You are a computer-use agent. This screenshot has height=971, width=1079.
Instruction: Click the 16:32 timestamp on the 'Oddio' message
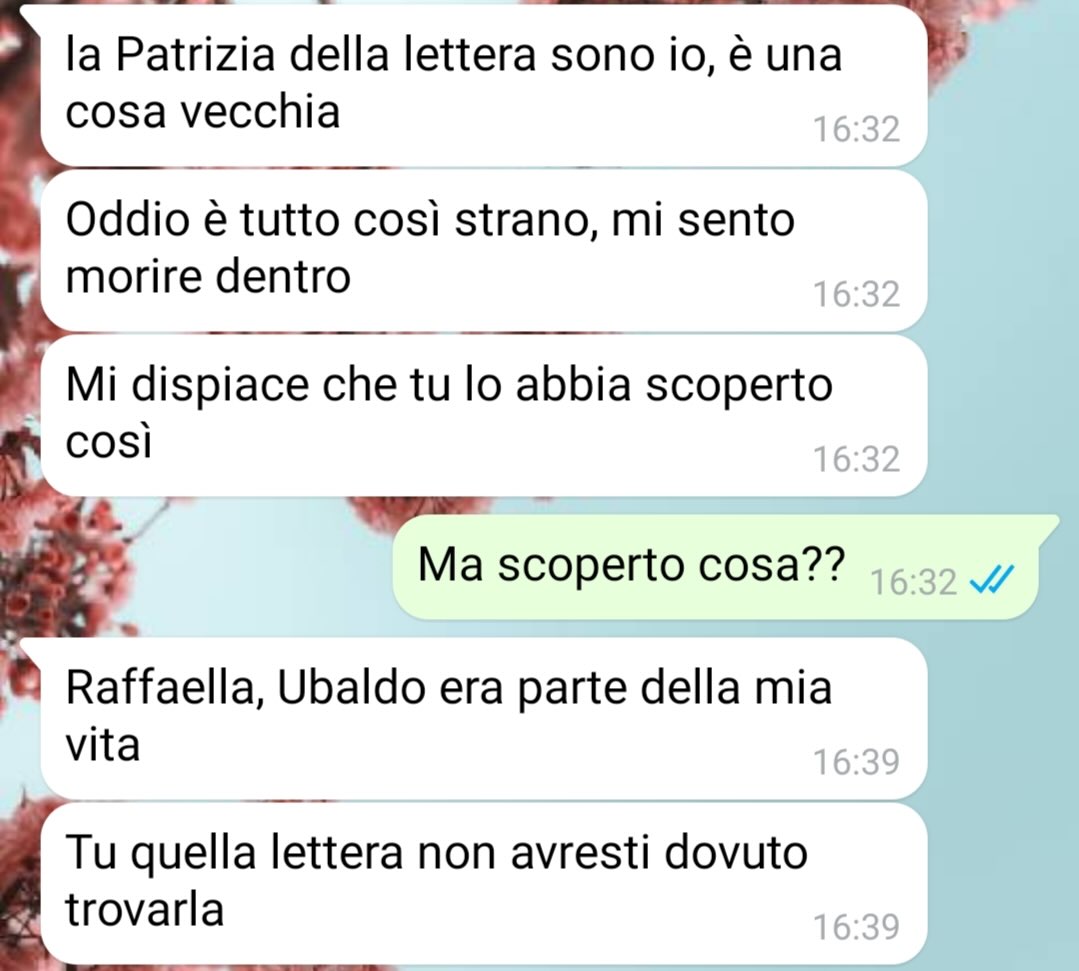click(856, 294)
